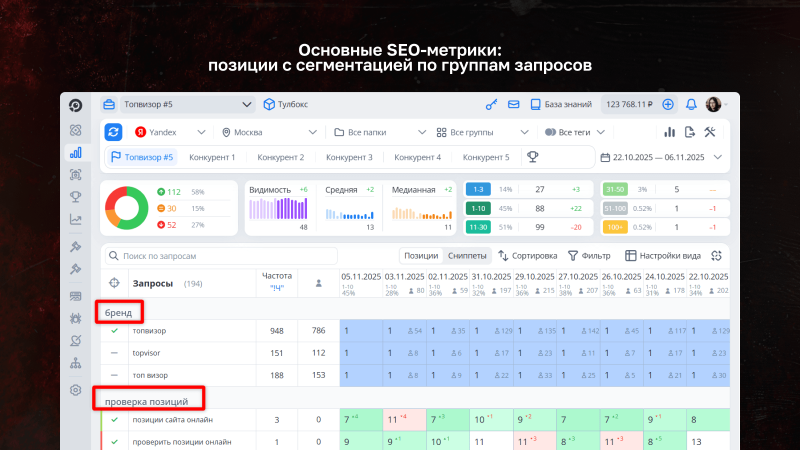
Task: Open the chart view icon
Action: click(x=669, y=132)
